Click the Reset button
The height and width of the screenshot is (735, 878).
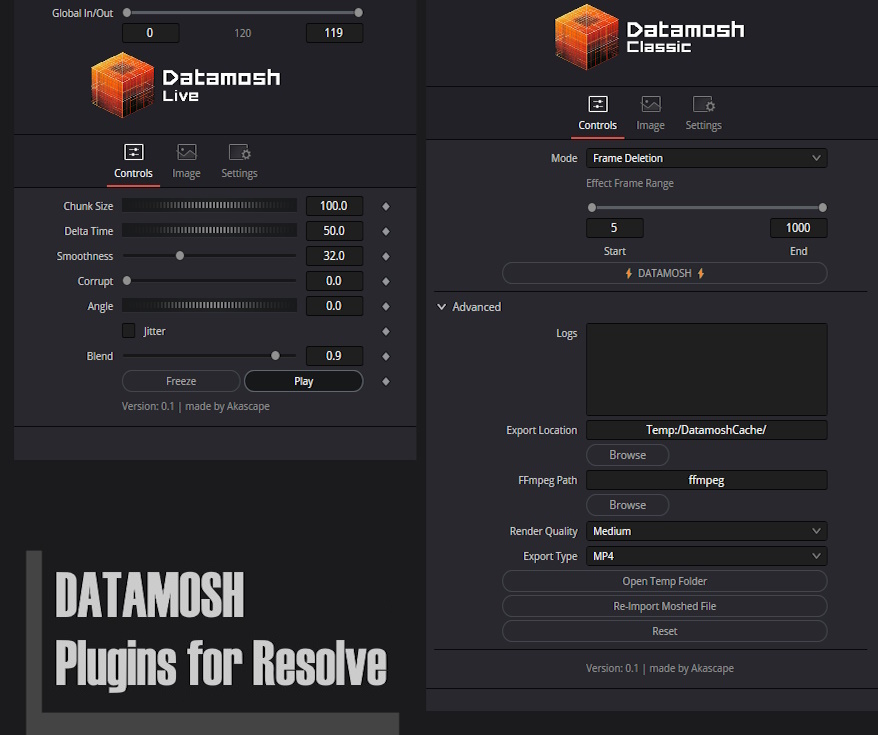coord(665,631)
